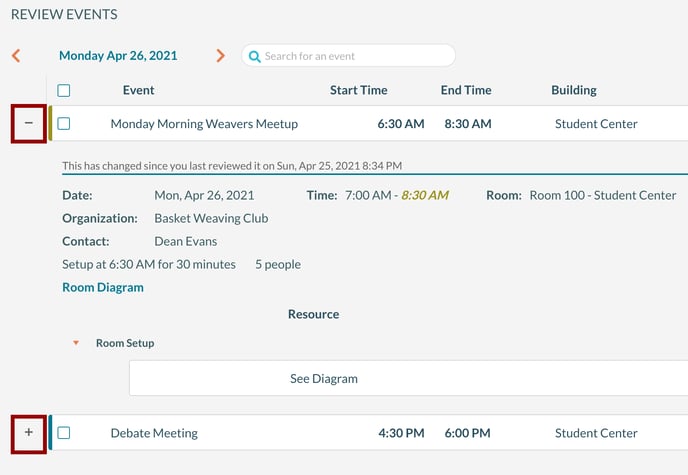Check the Monday Morning Weavers Meetup checkbox

click(x=64, y=124)
